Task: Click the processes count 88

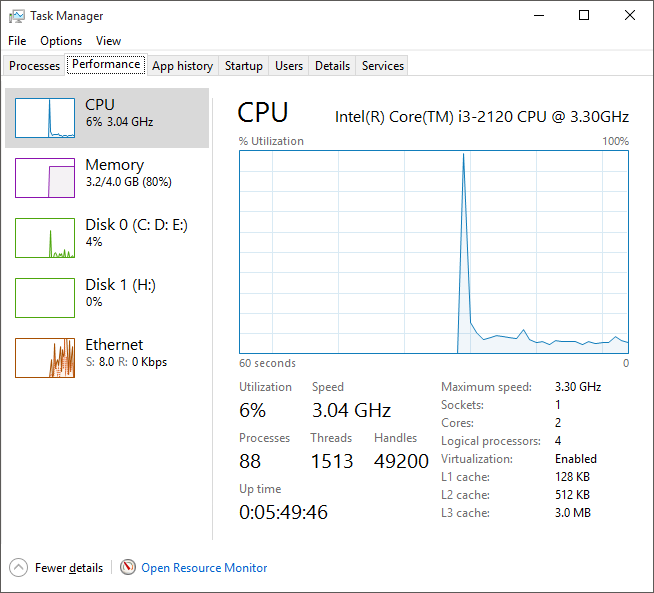Action: 250,461
